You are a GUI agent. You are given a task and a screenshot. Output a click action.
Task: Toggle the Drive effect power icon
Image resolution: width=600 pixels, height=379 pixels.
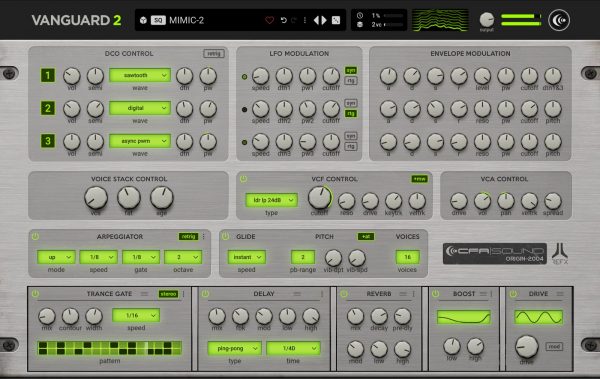513,294
